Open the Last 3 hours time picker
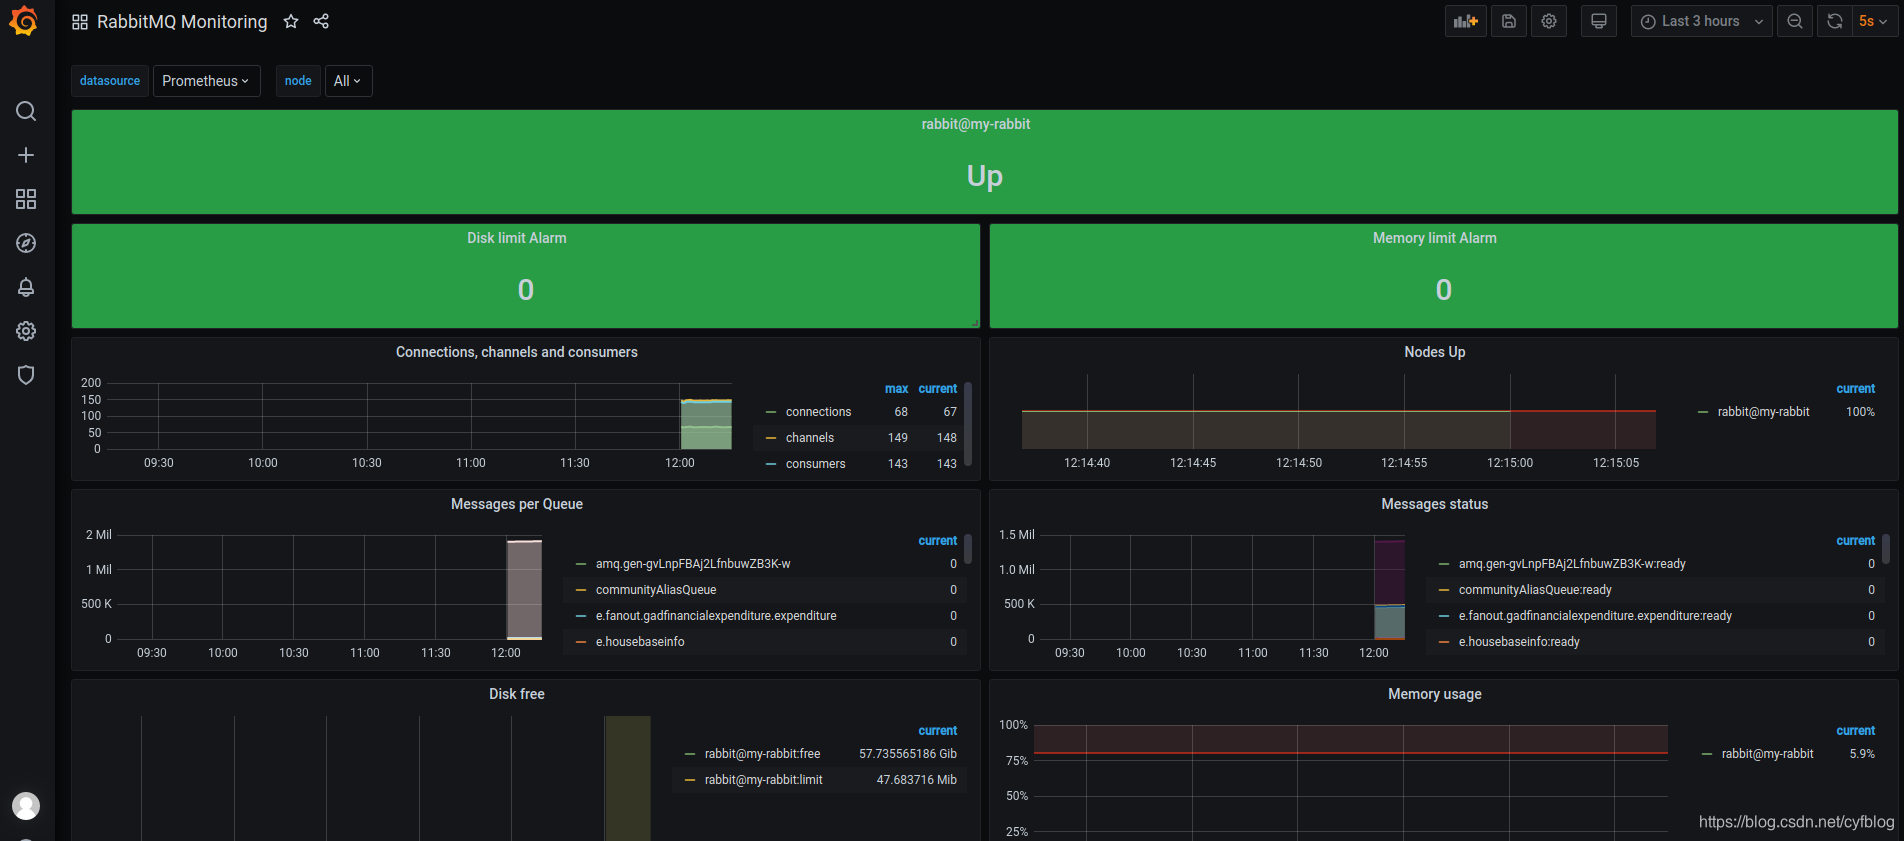 click(x=1702, y=21)
